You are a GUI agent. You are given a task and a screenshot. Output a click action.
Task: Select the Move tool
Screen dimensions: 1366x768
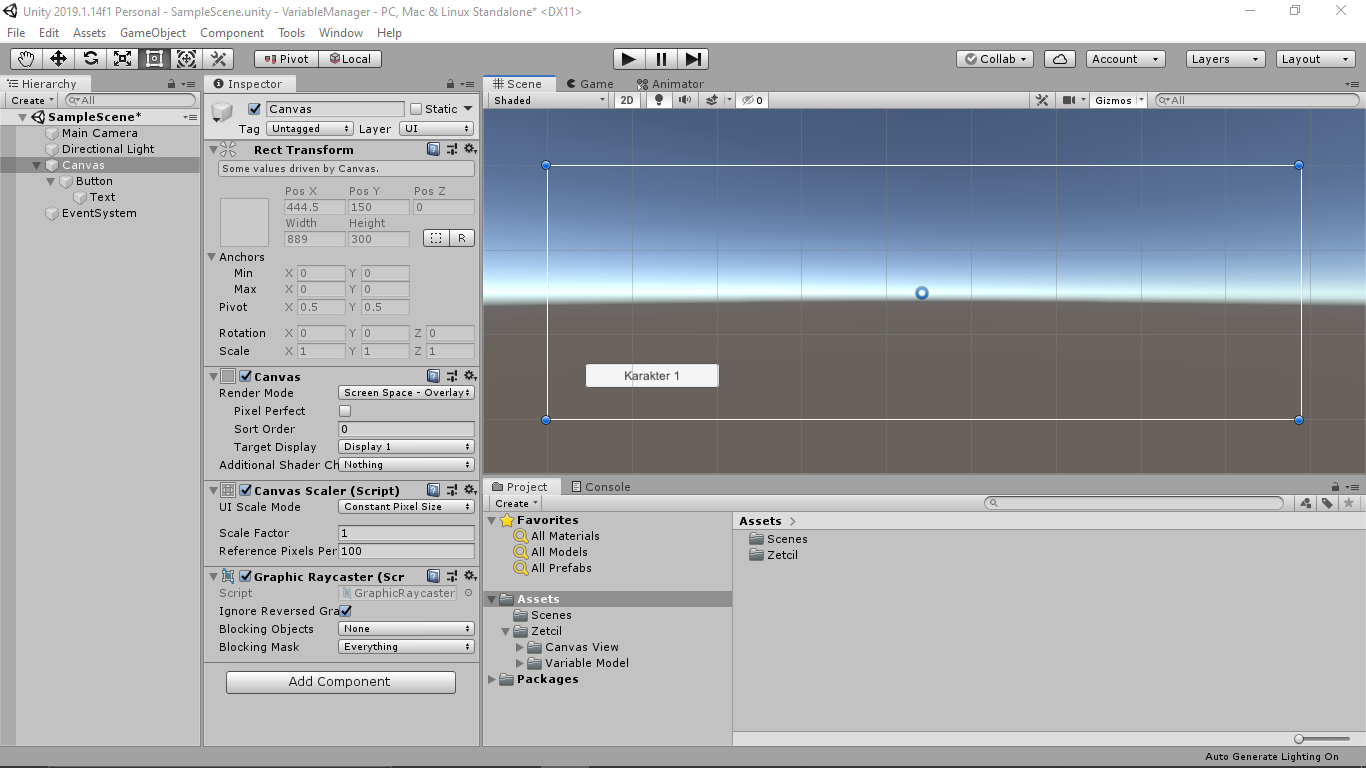[x=57, y=58]
